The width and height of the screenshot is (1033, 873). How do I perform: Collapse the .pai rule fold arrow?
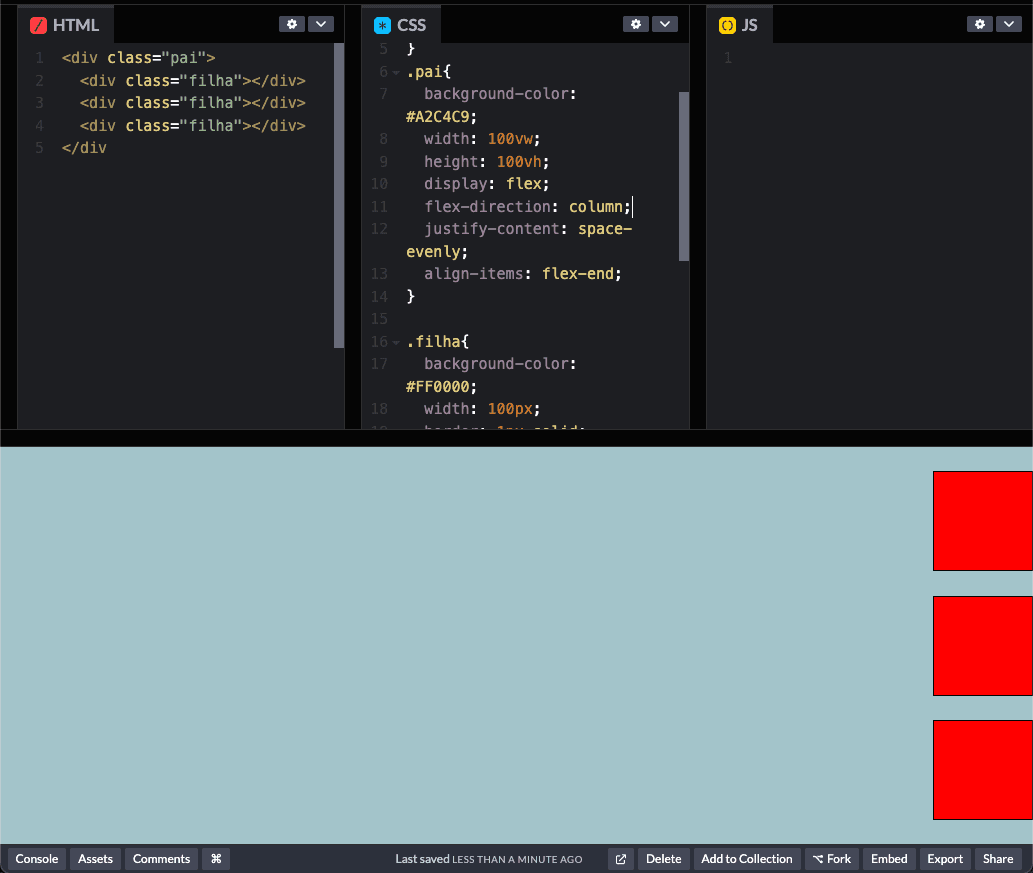(396, 72)
